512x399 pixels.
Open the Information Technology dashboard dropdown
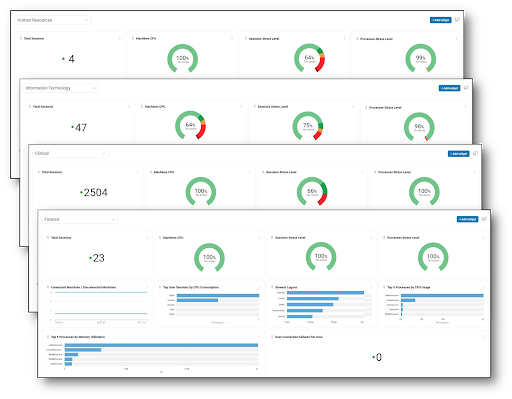(61, 88)
